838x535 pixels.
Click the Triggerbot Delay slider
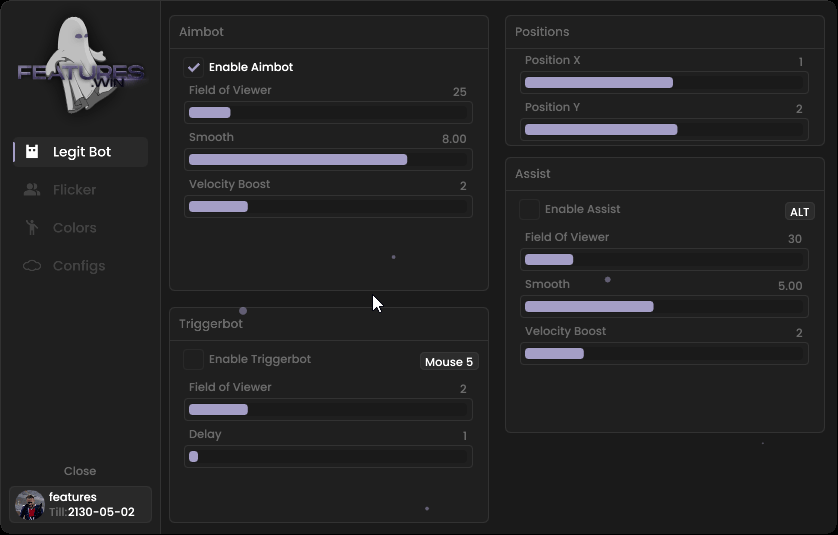328,457
